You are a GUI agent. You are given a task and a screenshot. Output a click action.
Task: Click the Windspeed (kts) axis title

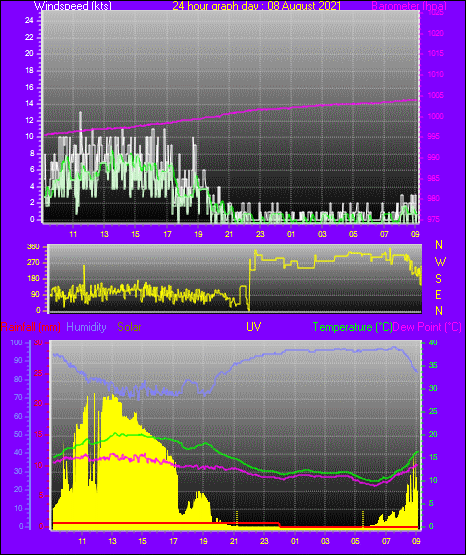(73, 6)
